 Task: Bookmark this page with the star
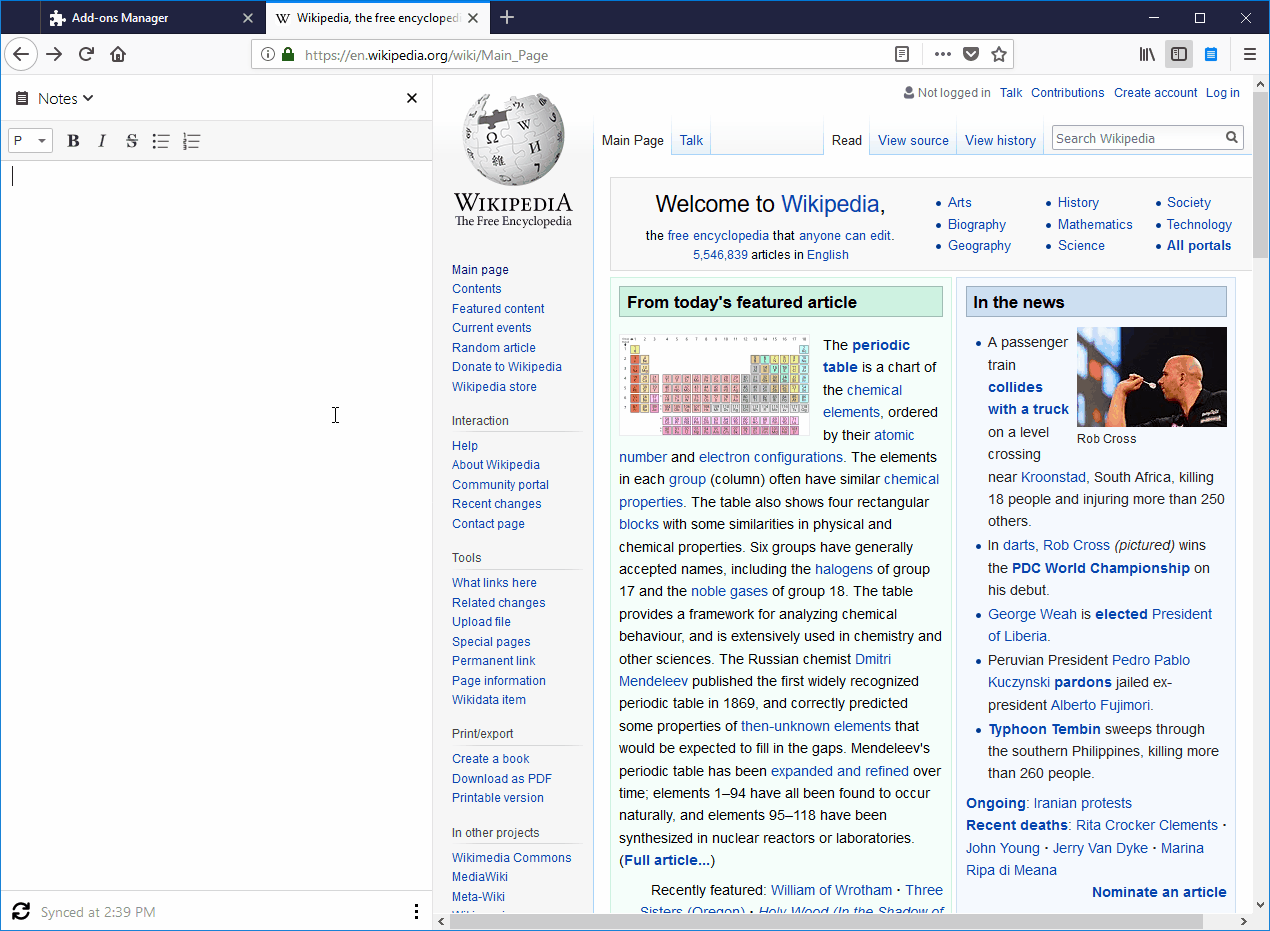point(998,54)
